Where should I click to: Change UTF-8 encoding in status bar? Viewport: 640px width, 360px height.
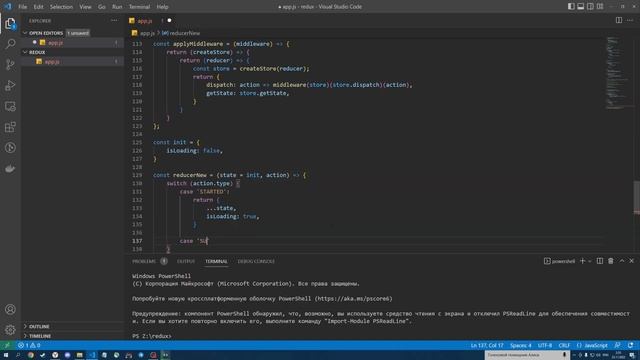tap(544, 345)
